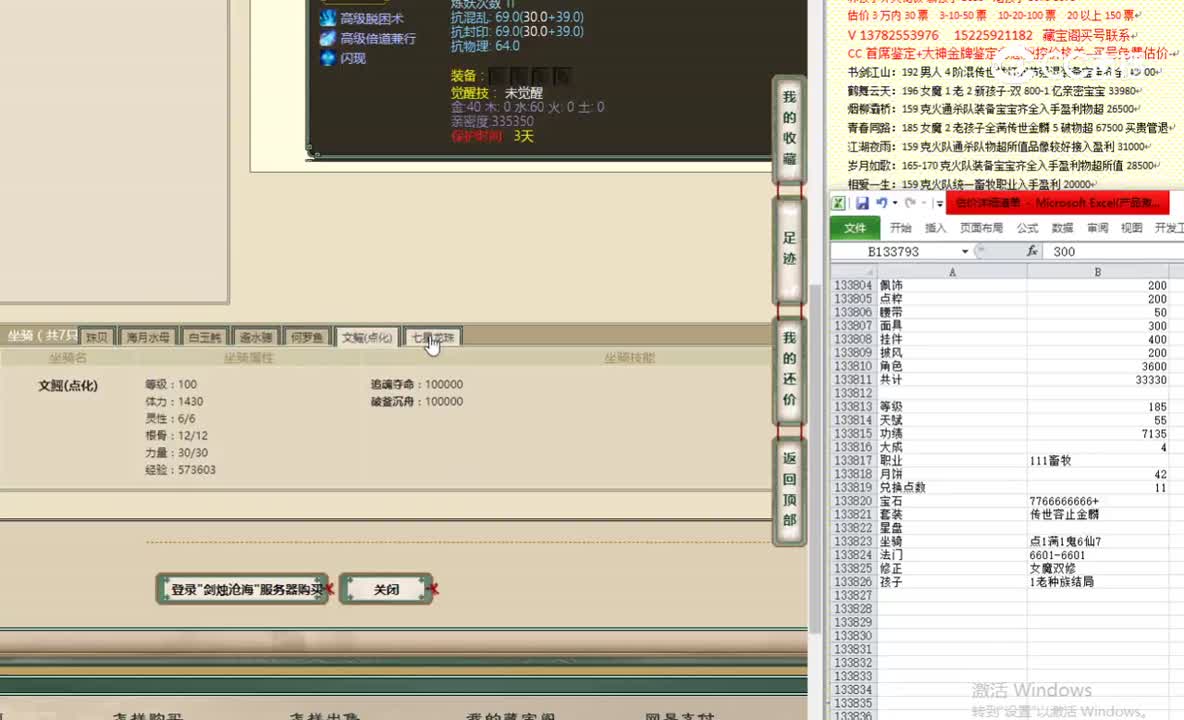Open the 页面布局 ribbon tab
The width and height of the screenshot is (1184, 720).
981,228
